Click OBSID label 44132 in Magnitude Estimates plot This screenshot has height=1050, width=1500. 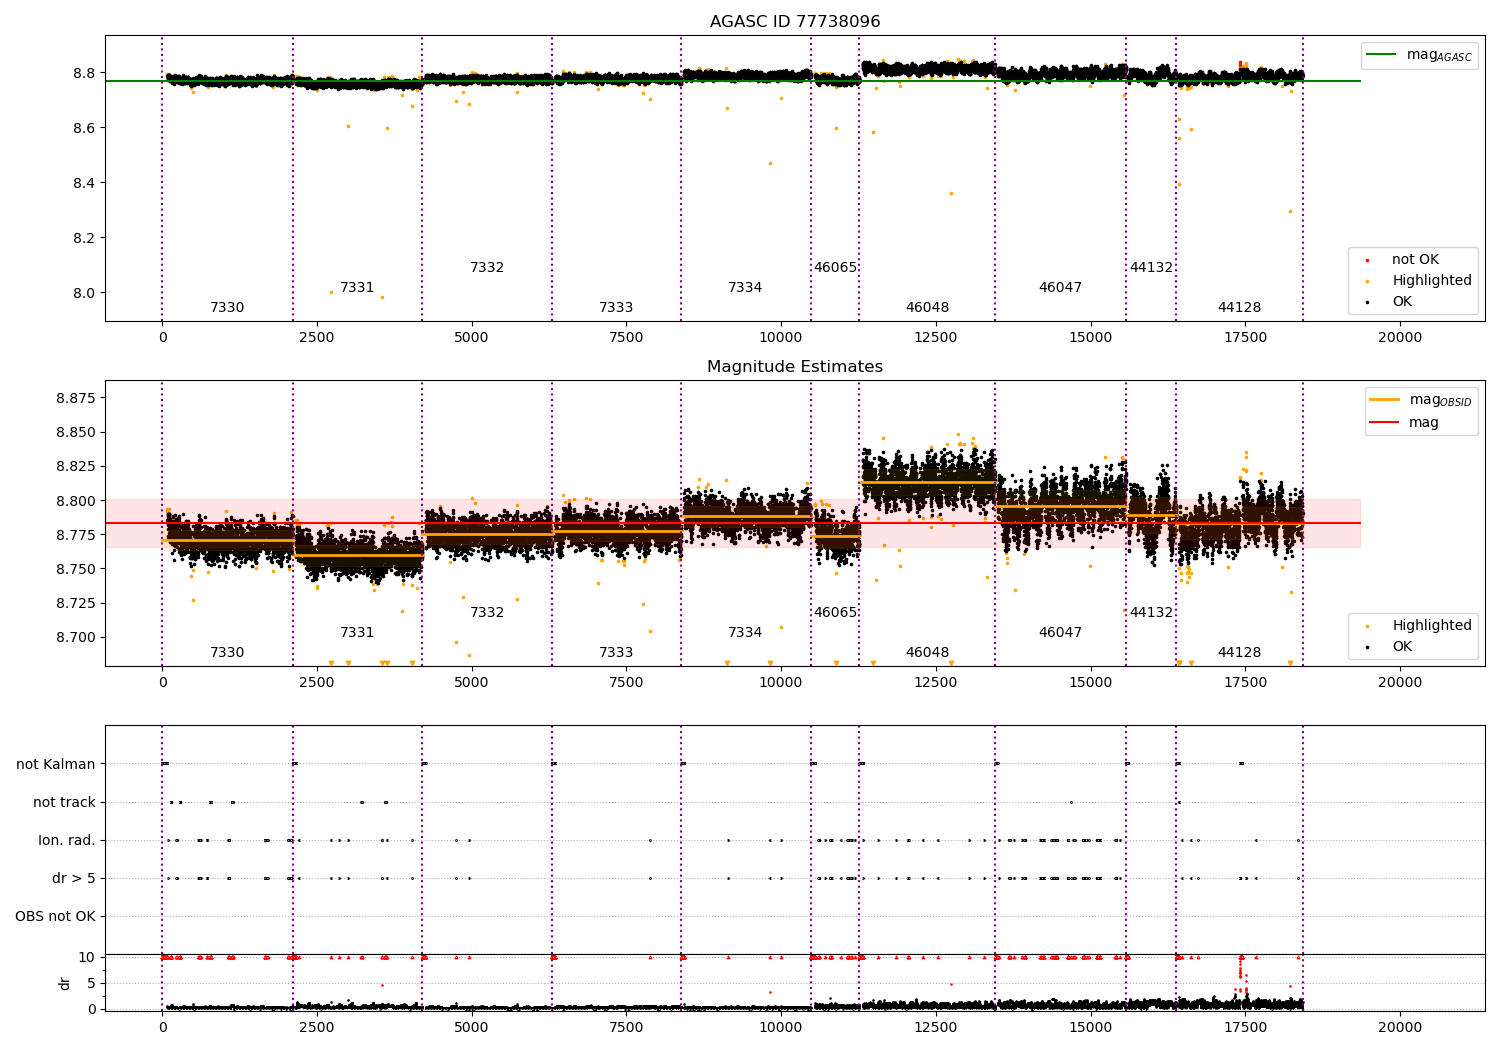coord(1151,613)
